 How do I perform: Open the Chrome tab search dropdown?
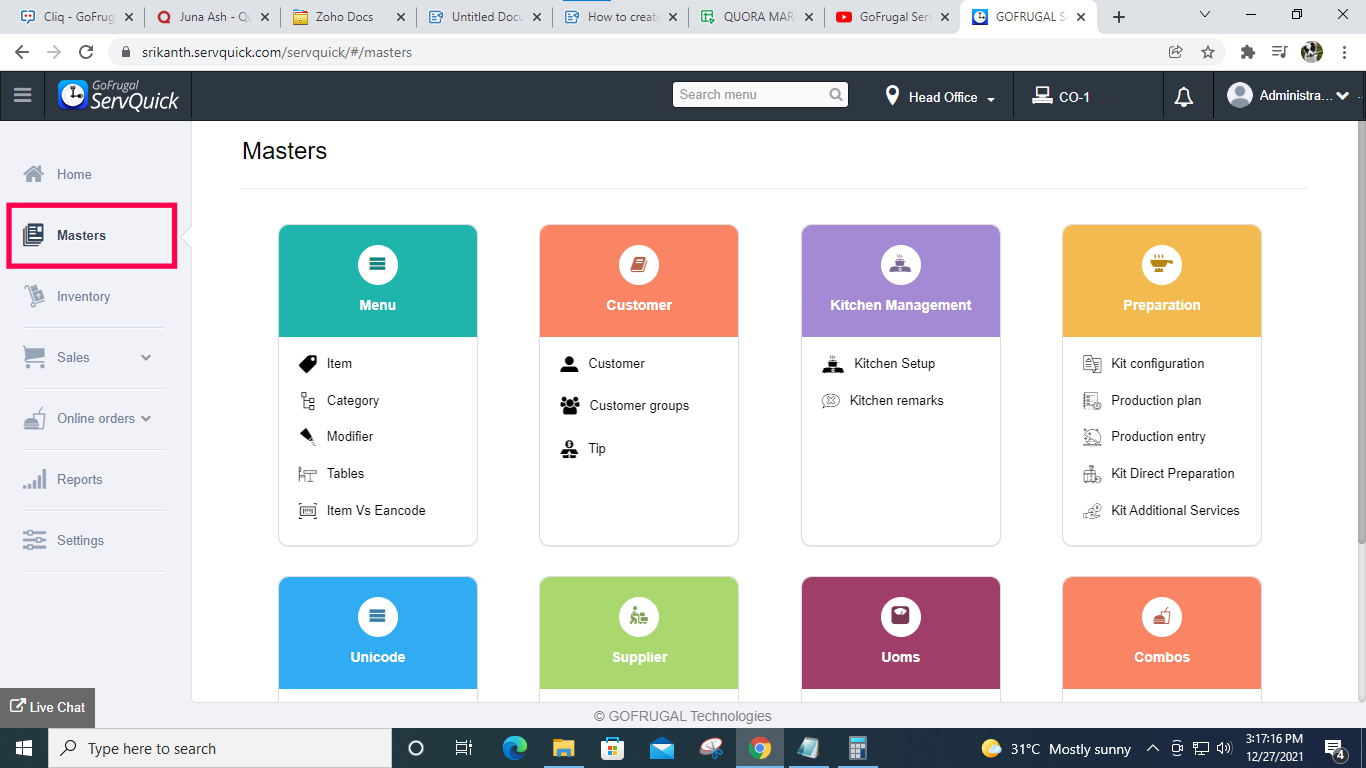click(x=1204, y=15)
